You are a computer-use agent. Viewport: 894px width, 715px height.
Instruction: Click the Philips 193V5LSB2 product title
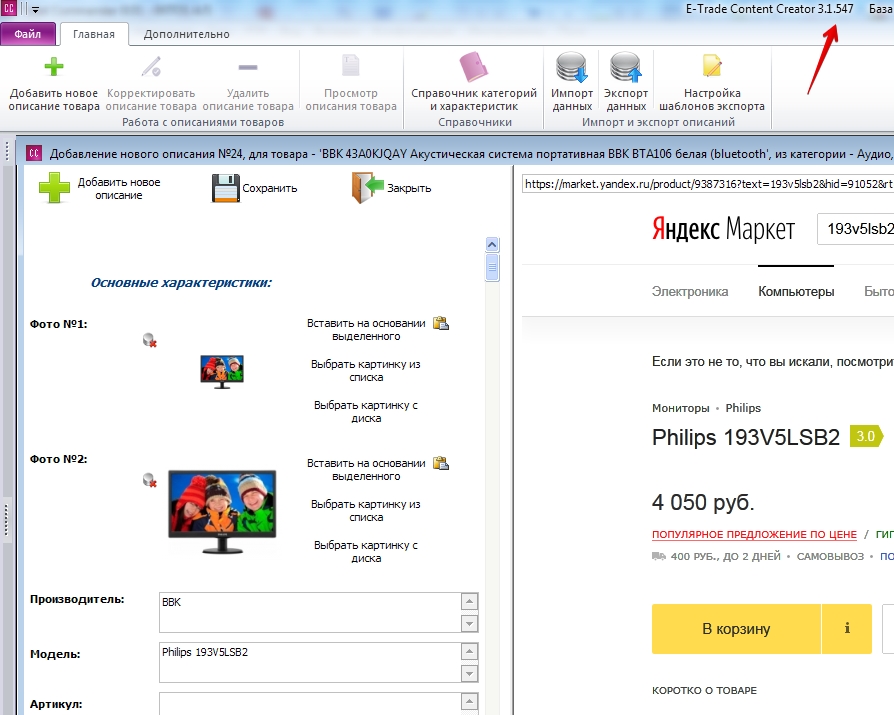(x=746, y=437)
